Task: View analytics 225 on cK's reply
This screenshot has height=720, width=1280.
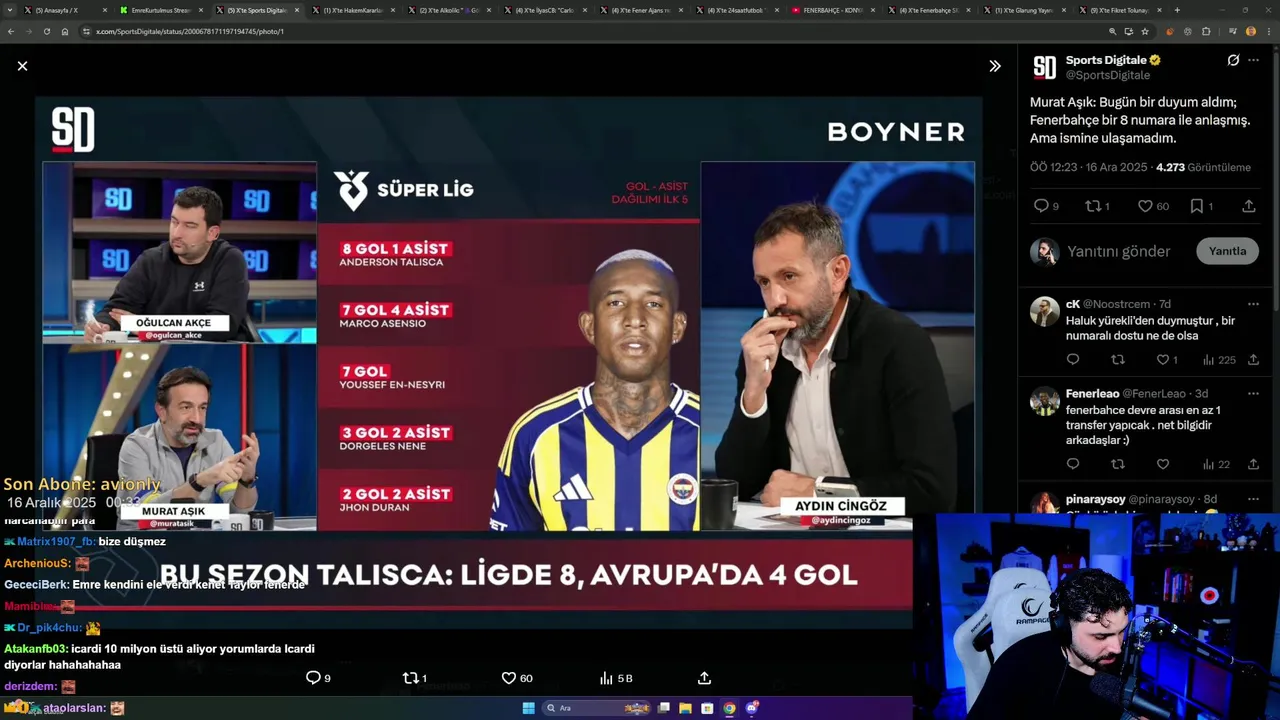Action: click(x=1219, y=360)
